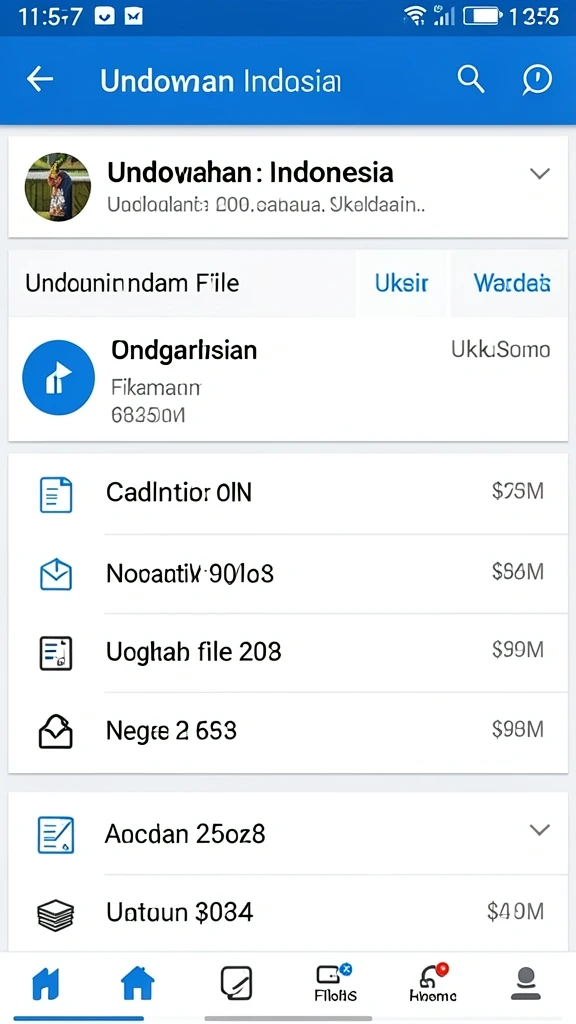Open the profile person bottom tab

pos(526,984)
